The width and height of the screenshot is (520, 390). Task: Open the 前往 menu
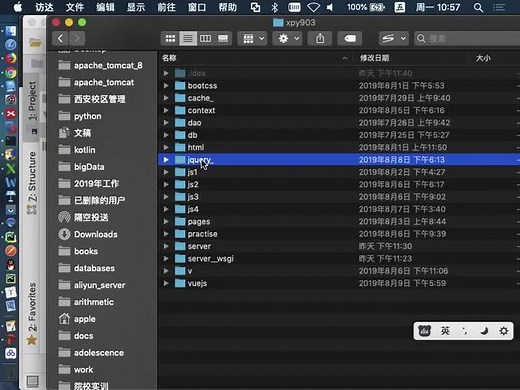click(x=166, y=7)
